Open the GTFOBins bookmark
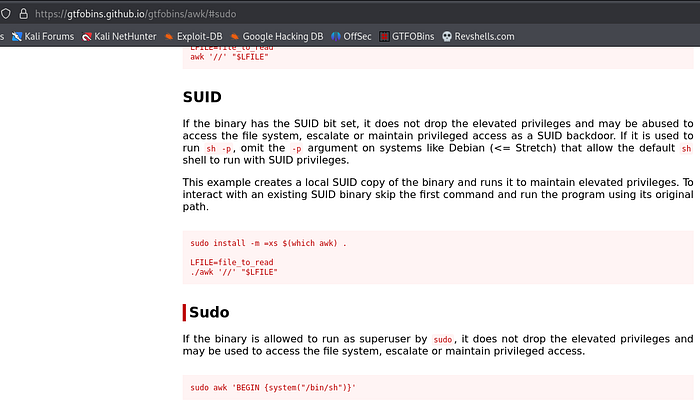This screenshot has width=700, height=407. tap(407, 37)
